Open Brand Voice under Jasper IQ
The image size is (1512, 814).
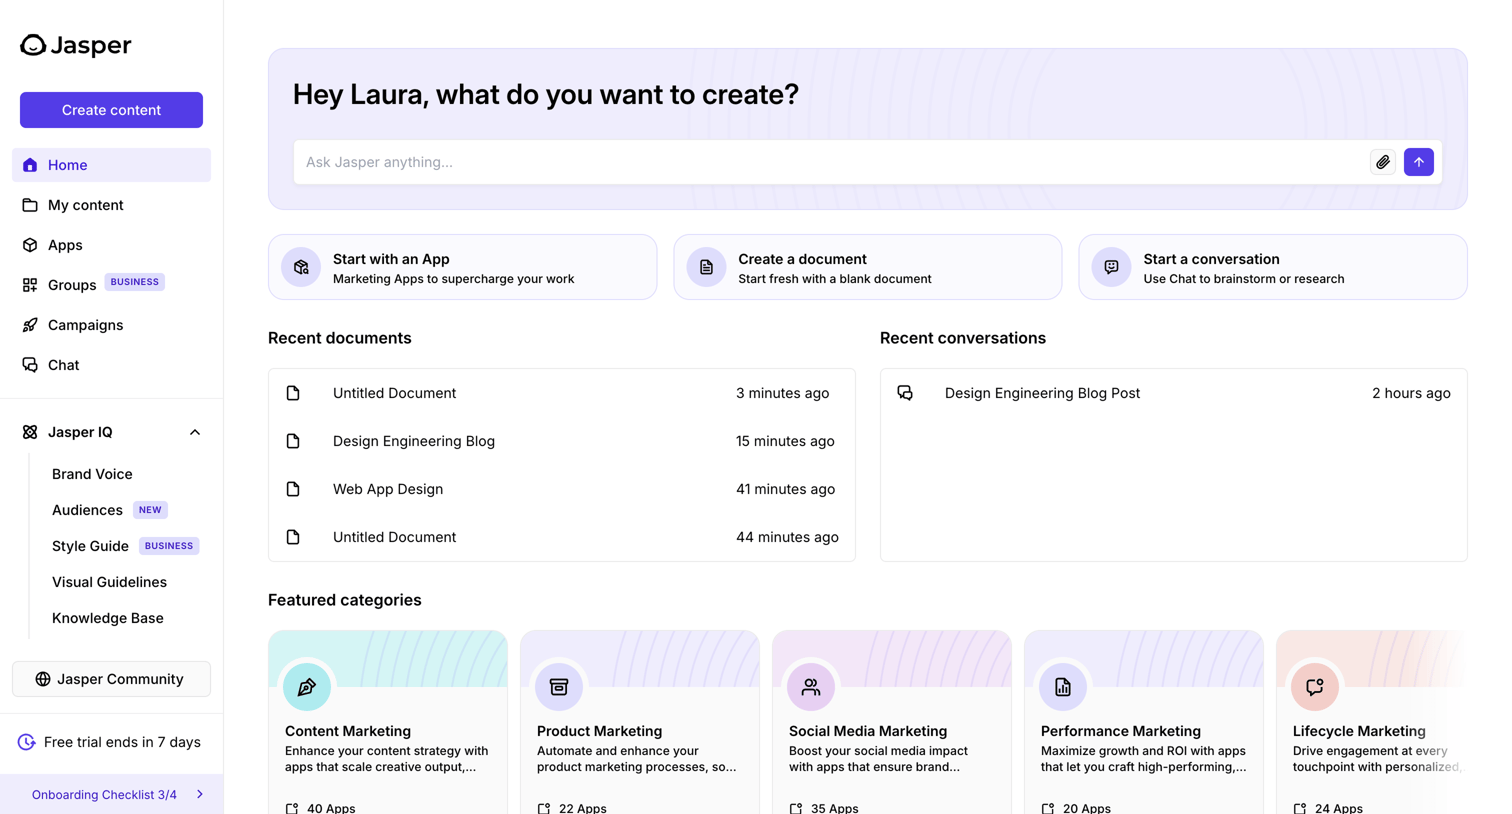click(x=92, y=474)
